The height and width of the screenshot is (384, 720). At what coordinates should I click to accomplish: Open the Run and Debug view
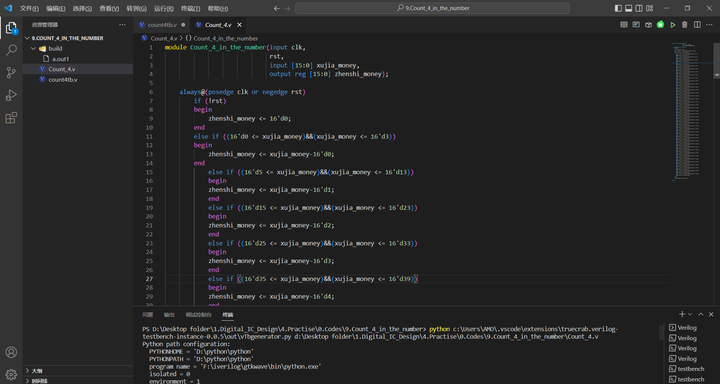[x=11, y=95]
